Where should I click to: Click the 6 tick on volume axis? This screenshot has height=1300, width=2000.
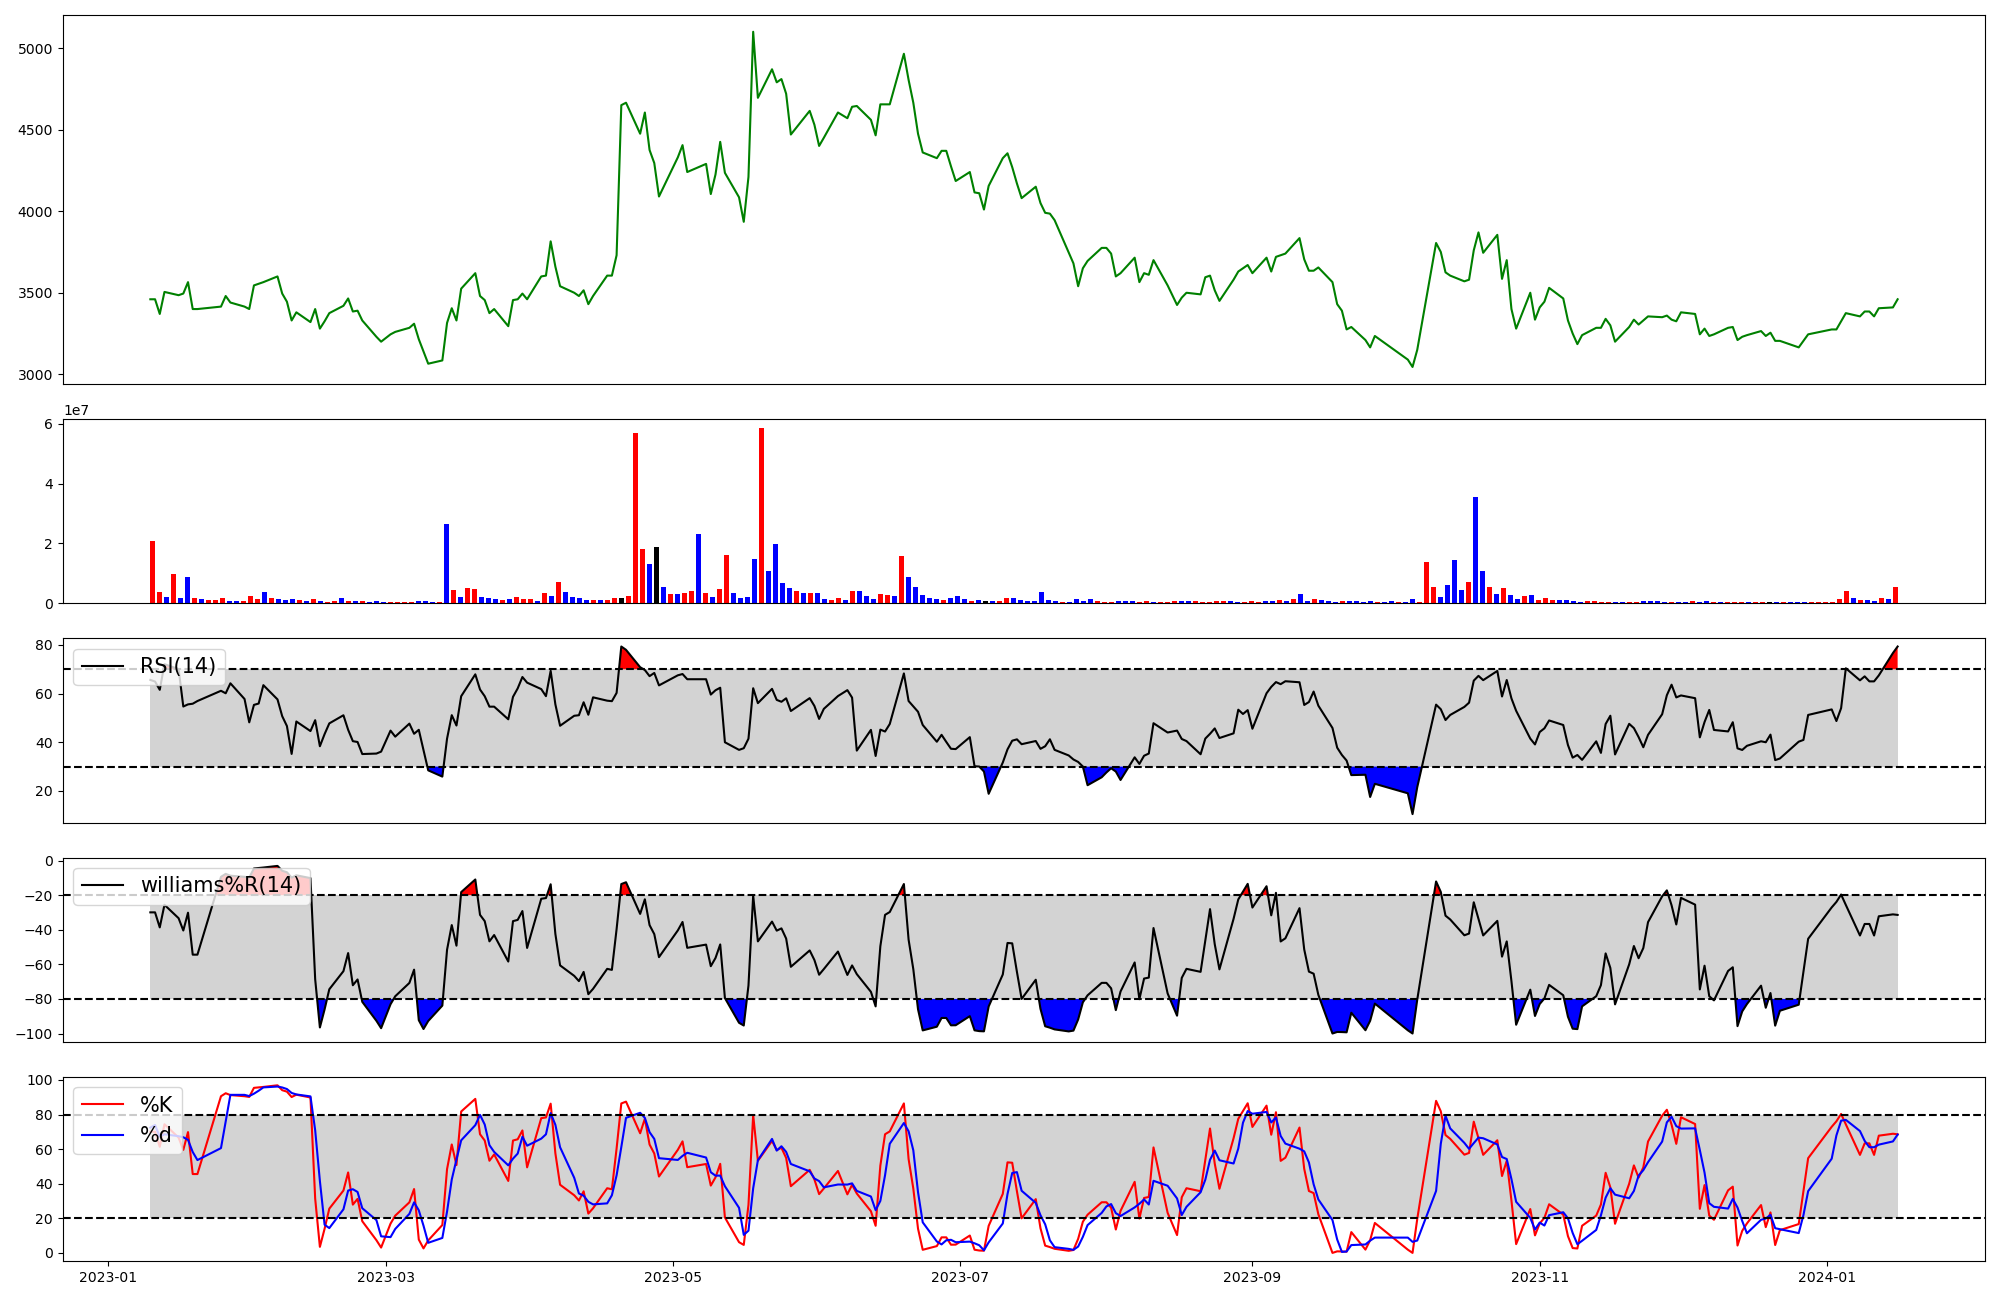(x=49, y=425)
